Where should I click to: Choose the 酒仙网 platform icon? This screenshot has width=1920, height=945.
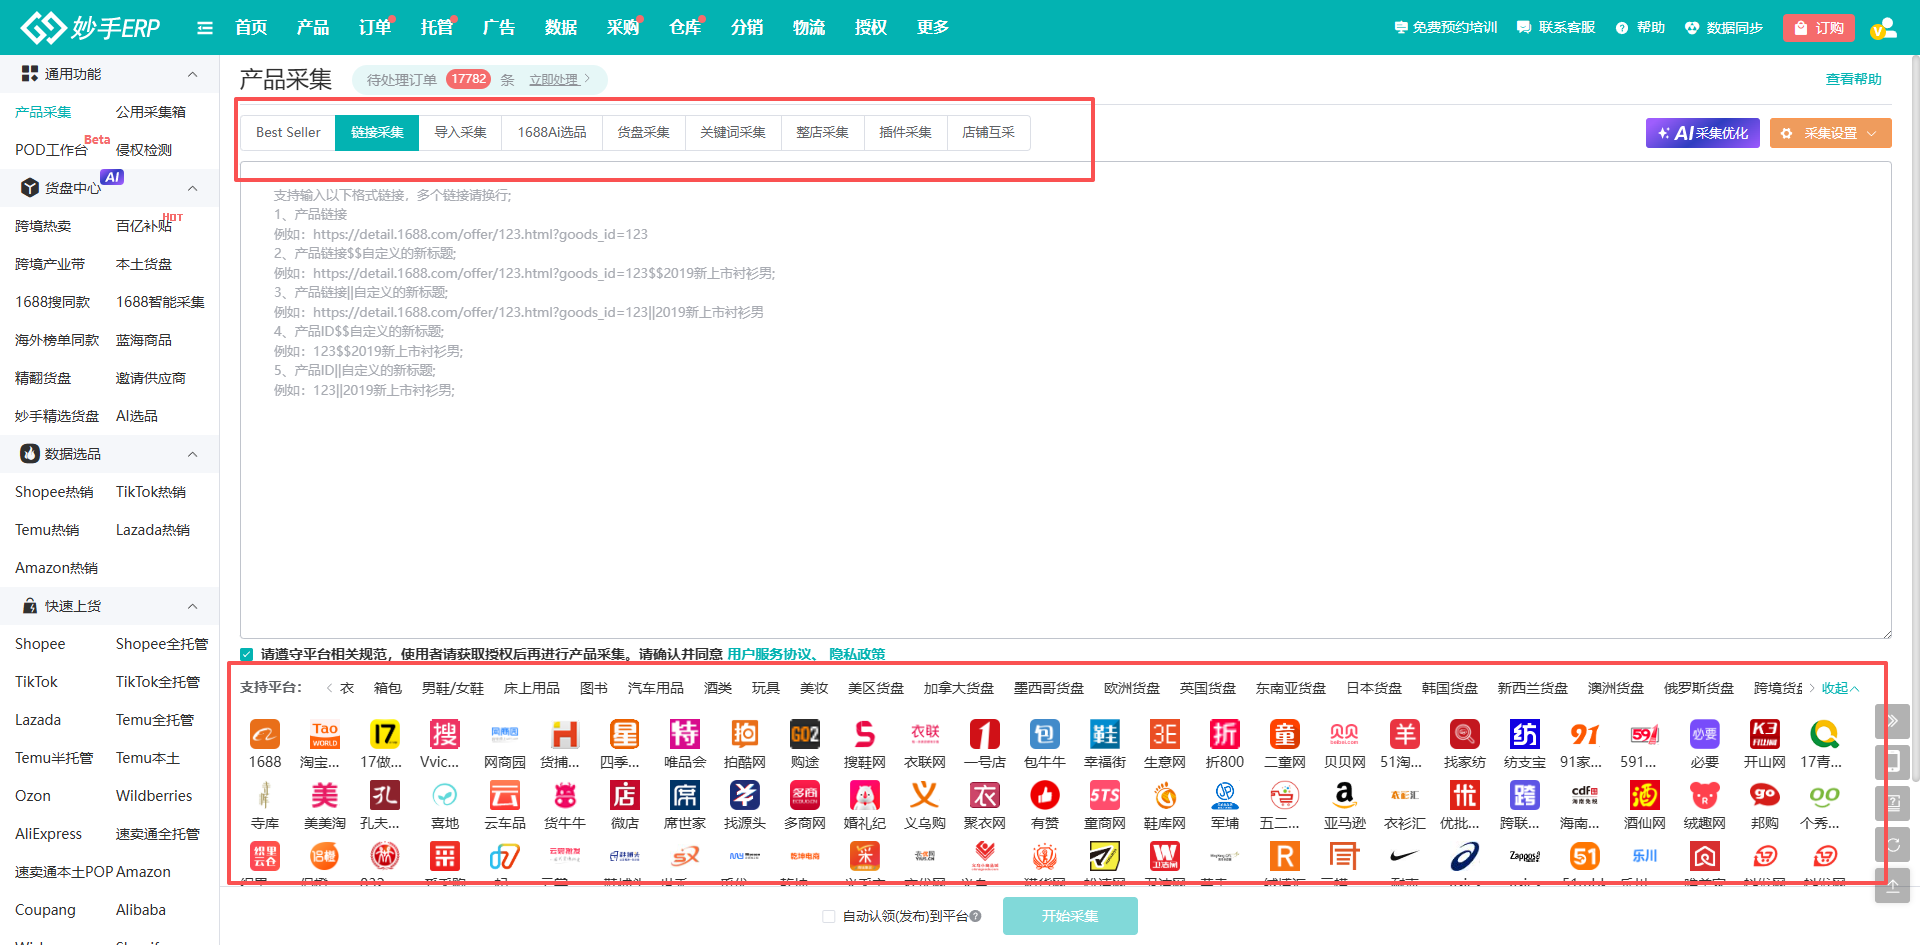coord(1645,796)
